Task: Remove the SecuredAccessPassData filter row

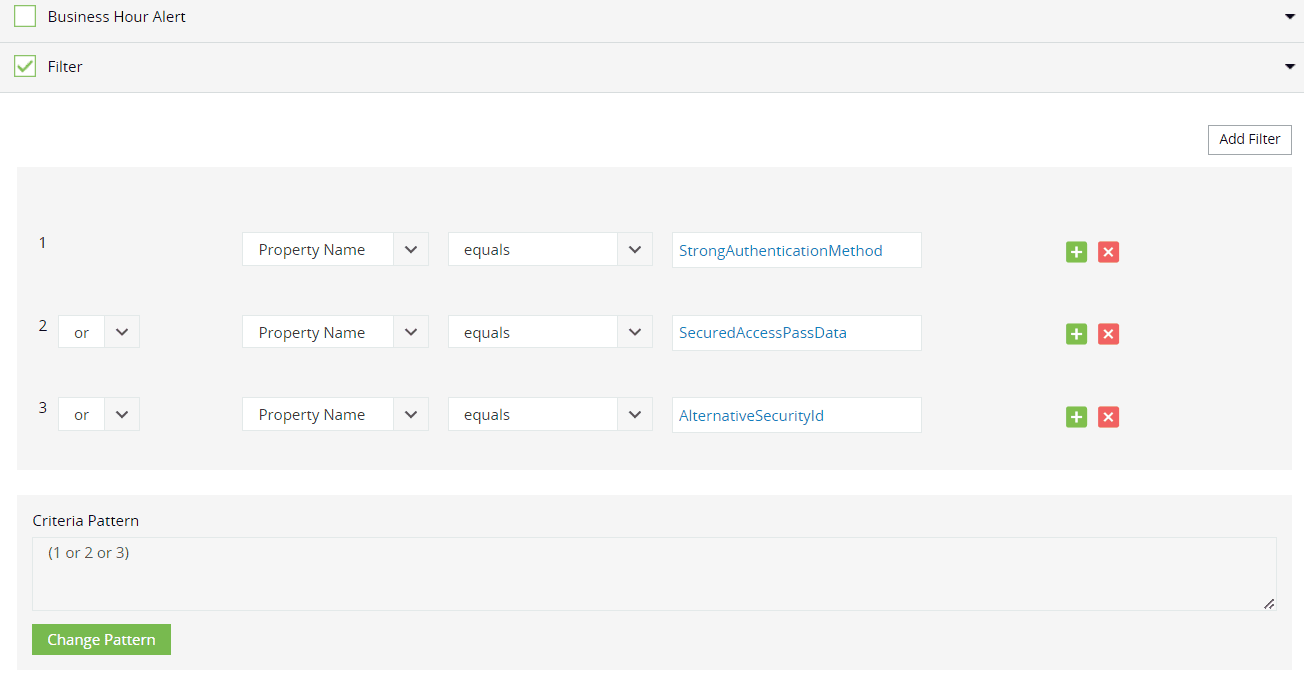Action: [1108, 334]
